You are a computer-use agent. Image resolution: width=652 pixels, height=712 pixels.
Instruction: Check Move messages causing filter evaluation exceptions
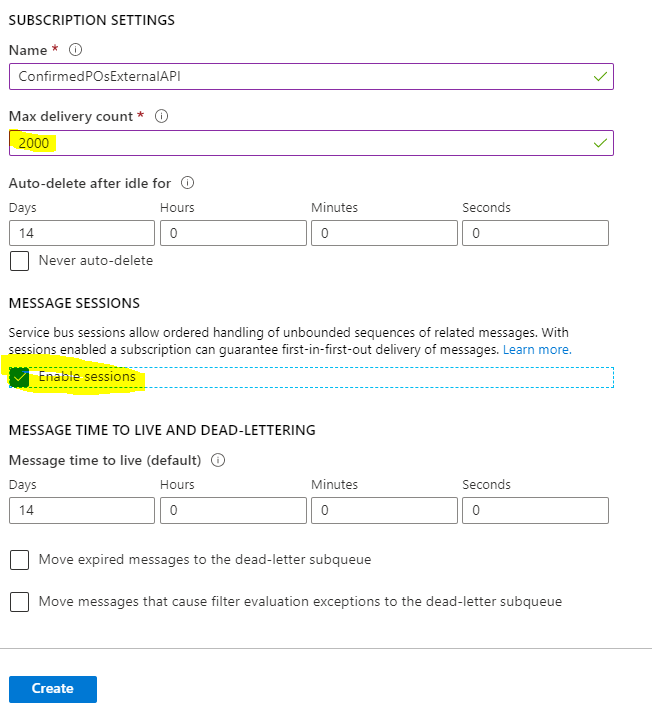[x=20, y=602]
